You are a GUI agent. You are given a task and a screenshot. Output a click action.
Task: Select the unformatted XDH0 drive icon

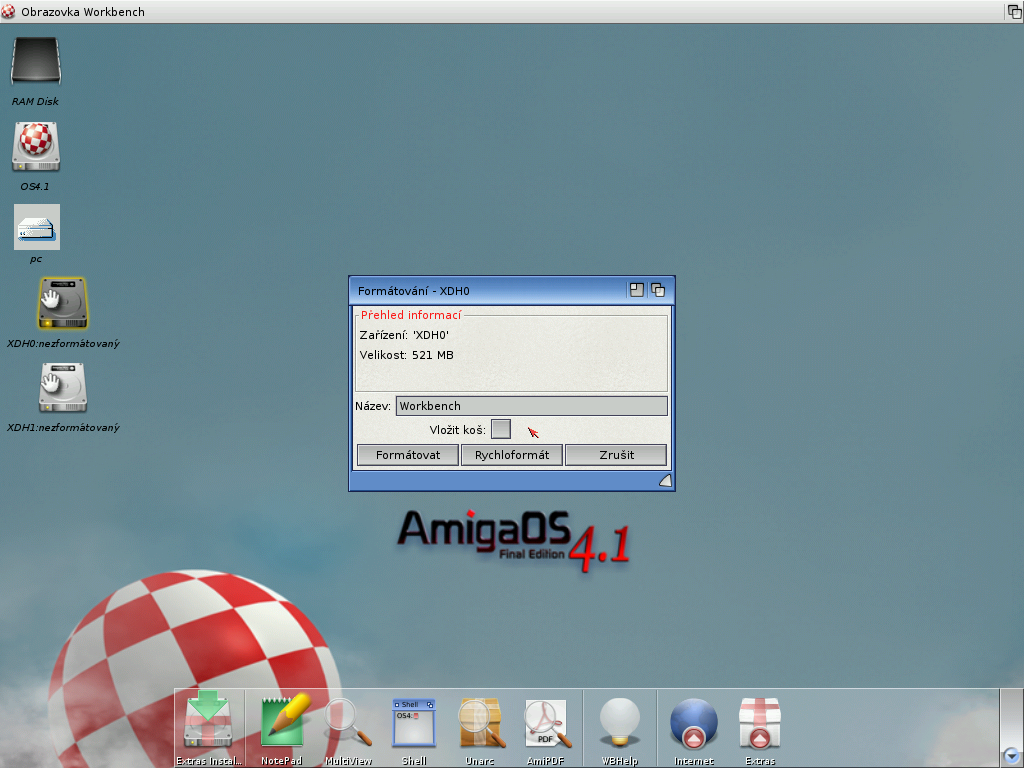[62, 303]
